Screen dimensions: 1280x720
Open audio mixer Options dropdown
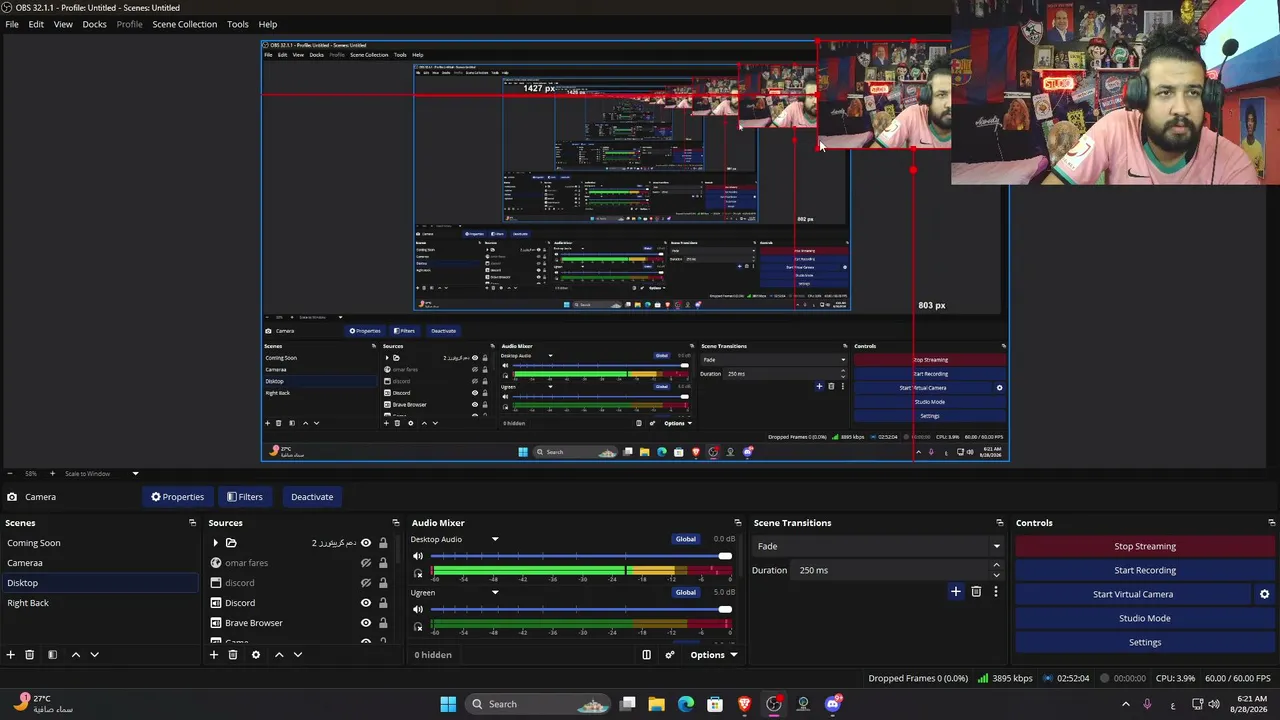pos(714,655)
